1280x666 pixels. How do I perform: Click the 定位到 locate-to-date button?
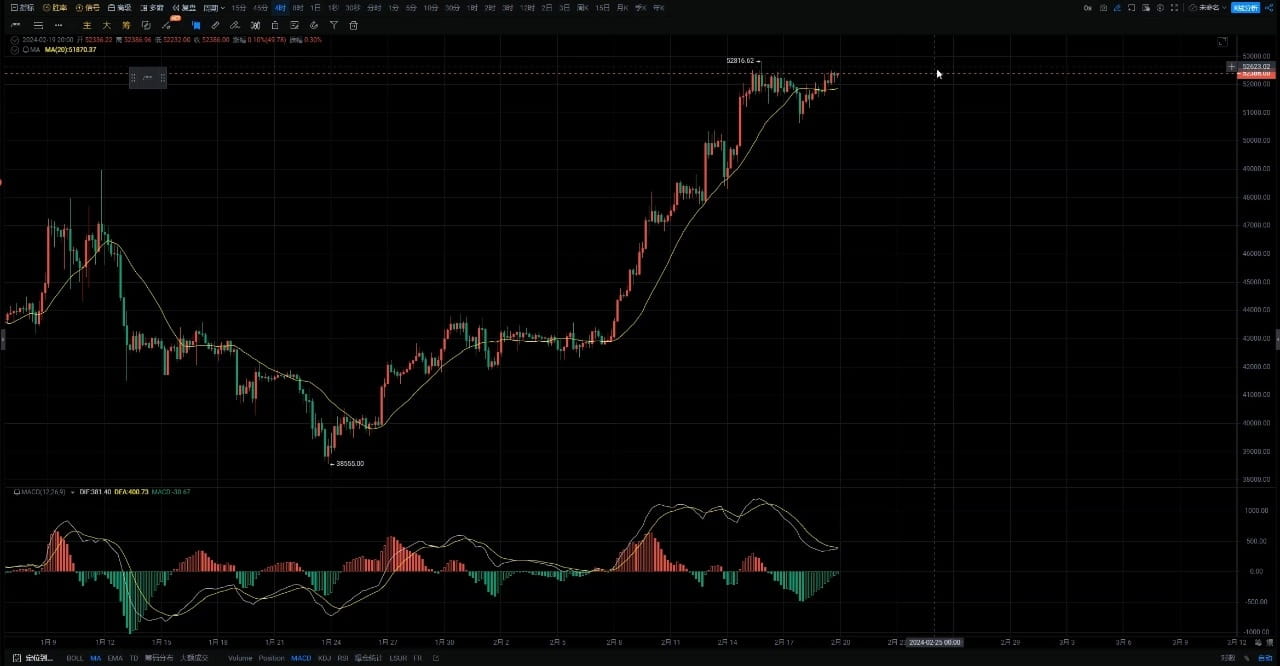tap(32, 658)
